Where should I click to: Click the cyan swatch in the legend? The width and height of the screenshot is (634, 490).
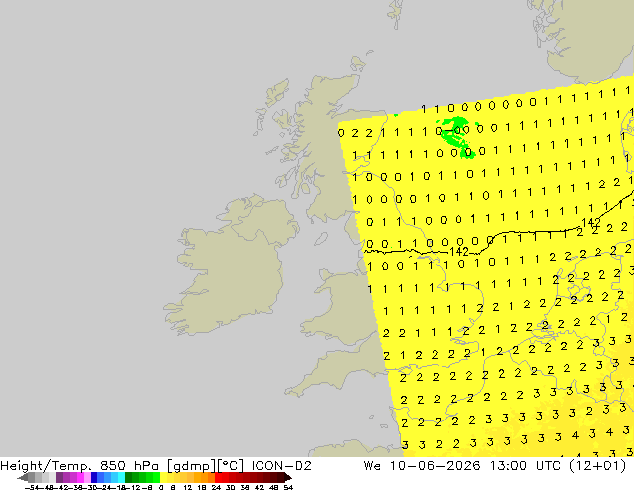click(x=121, y=477)
